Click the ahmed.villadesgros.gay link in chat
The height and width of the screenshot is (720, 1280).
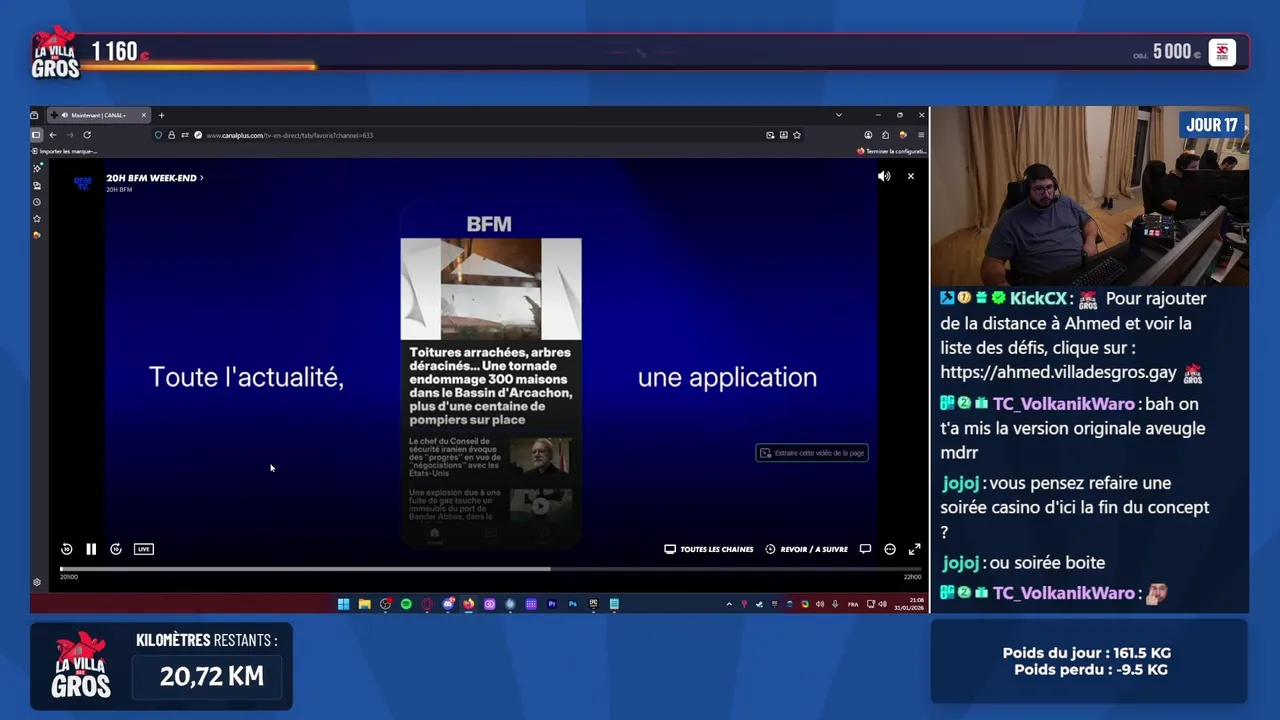tap(1058, 372)
